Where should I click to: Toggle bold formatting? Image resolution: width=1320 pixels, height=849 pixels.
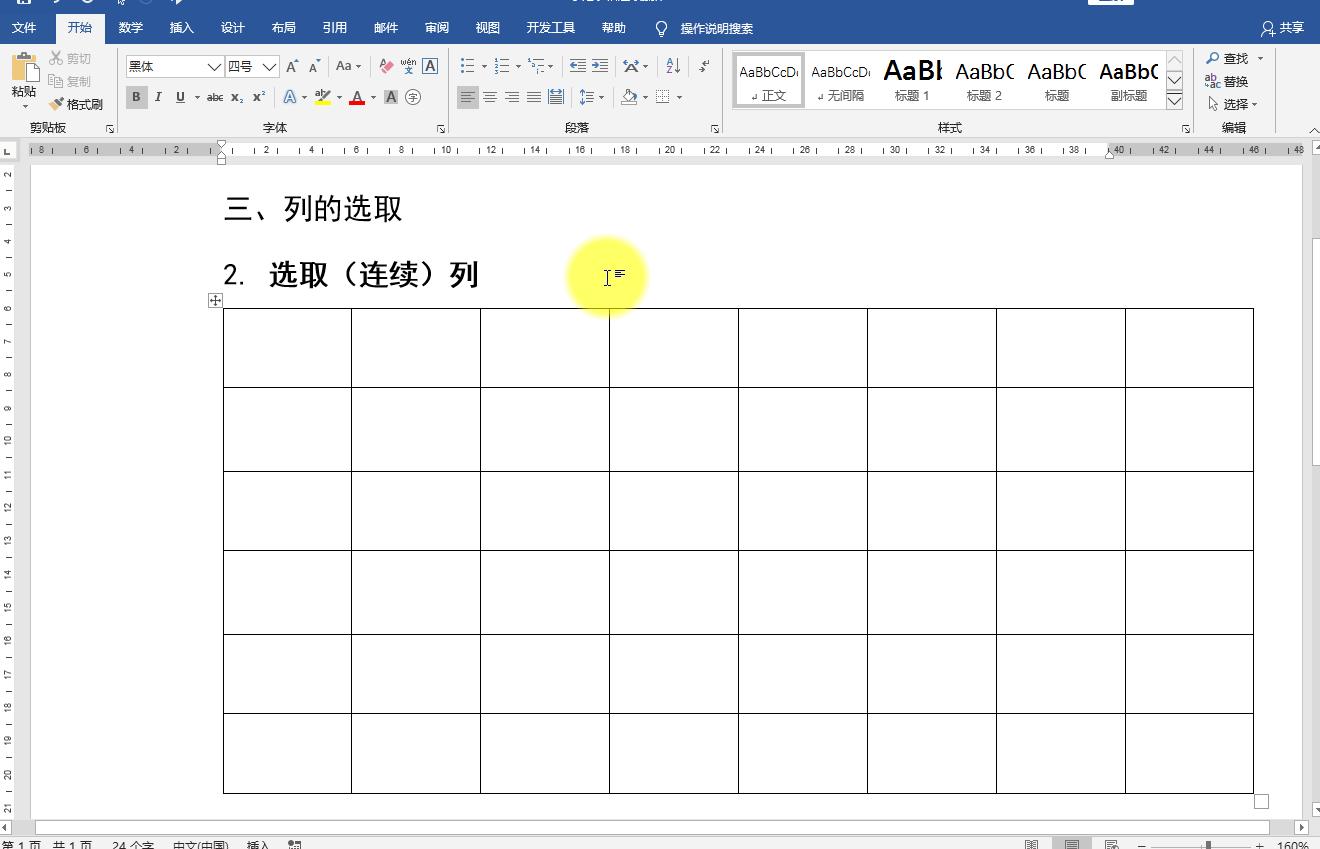tap(136, 97)
